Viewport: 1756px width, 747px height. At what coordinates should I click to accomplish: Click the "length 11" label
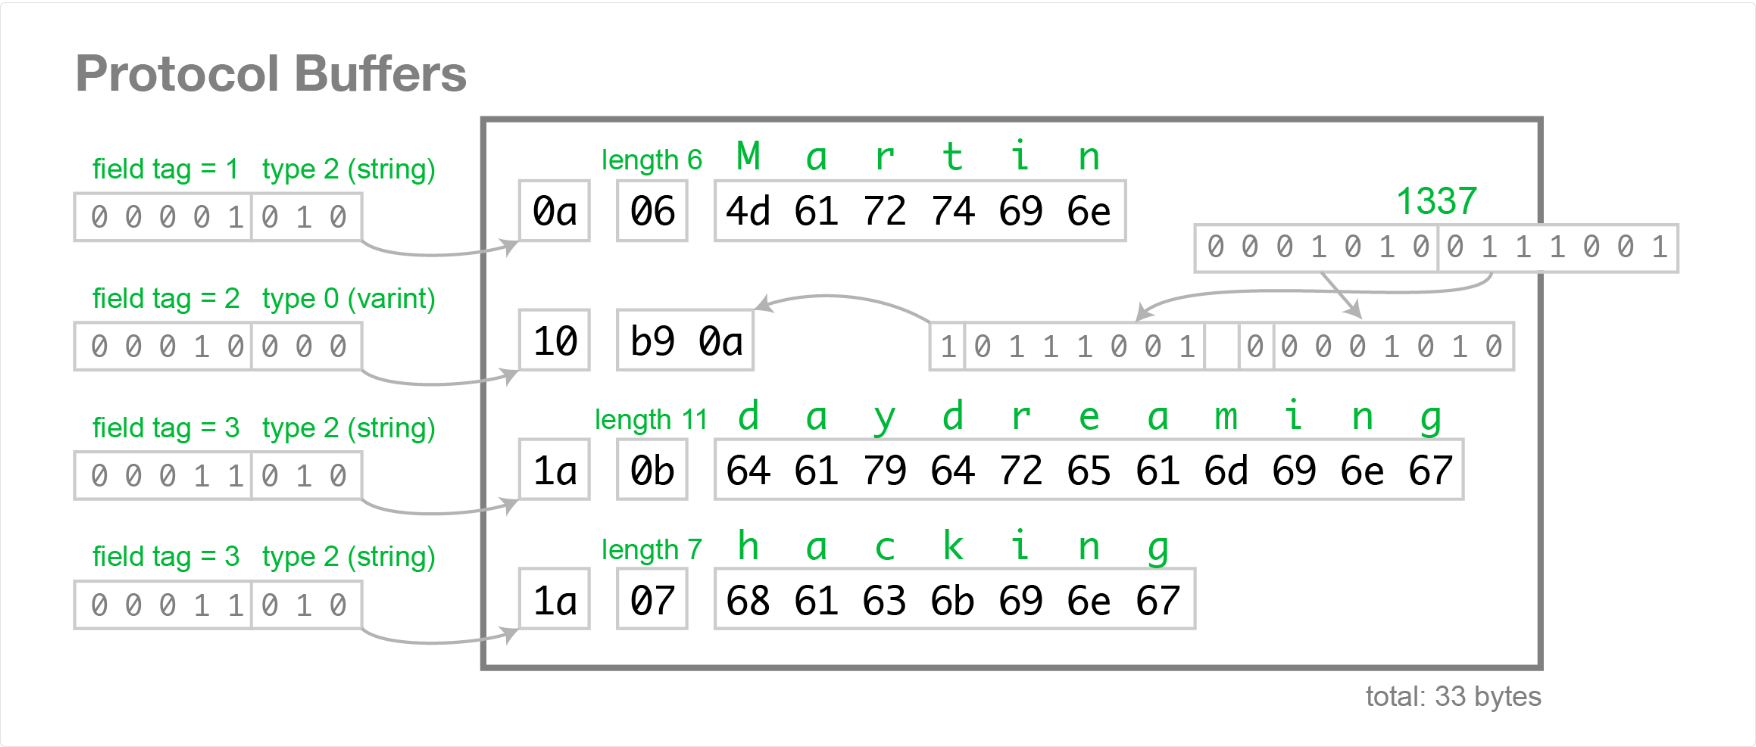point(651,419)
